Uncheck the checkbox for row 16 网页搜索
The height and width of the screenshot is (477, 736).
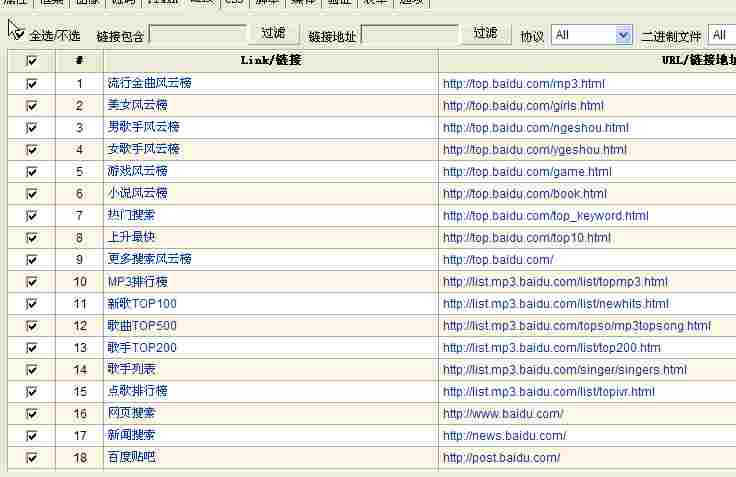(31, 414)
